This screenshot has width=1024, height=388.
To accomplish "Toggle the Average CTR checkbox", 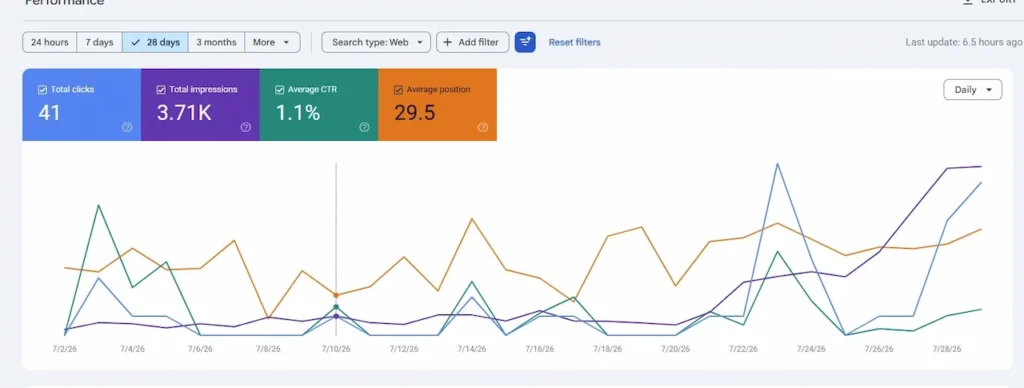I will point(280,89).
